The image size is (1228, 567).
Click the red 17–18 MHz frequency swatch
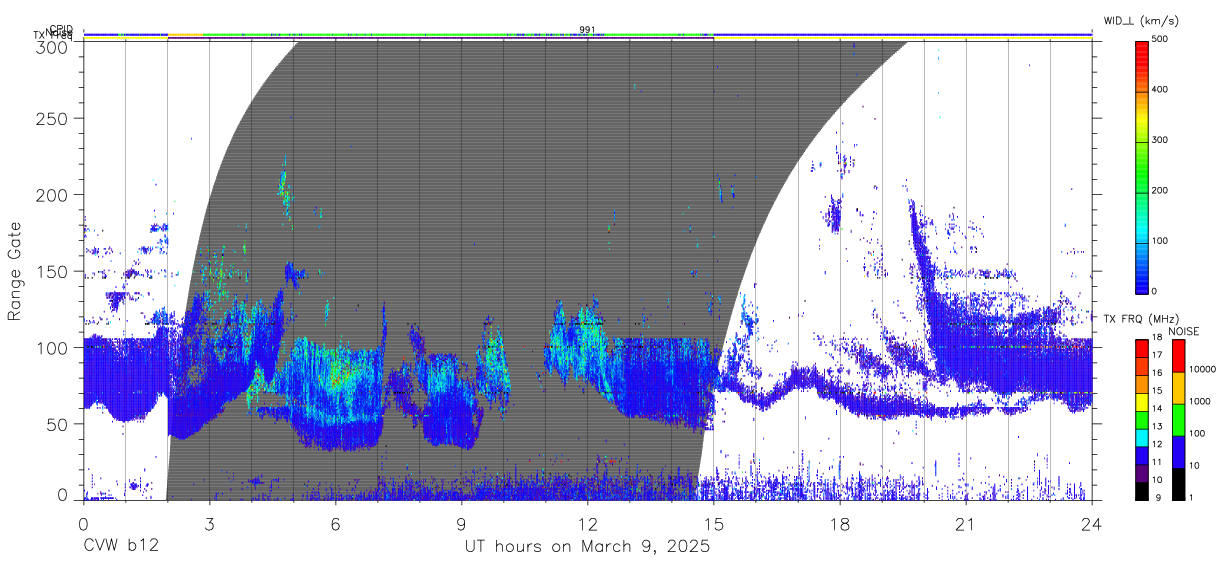pyautogui.click(x=1142, y=348)
